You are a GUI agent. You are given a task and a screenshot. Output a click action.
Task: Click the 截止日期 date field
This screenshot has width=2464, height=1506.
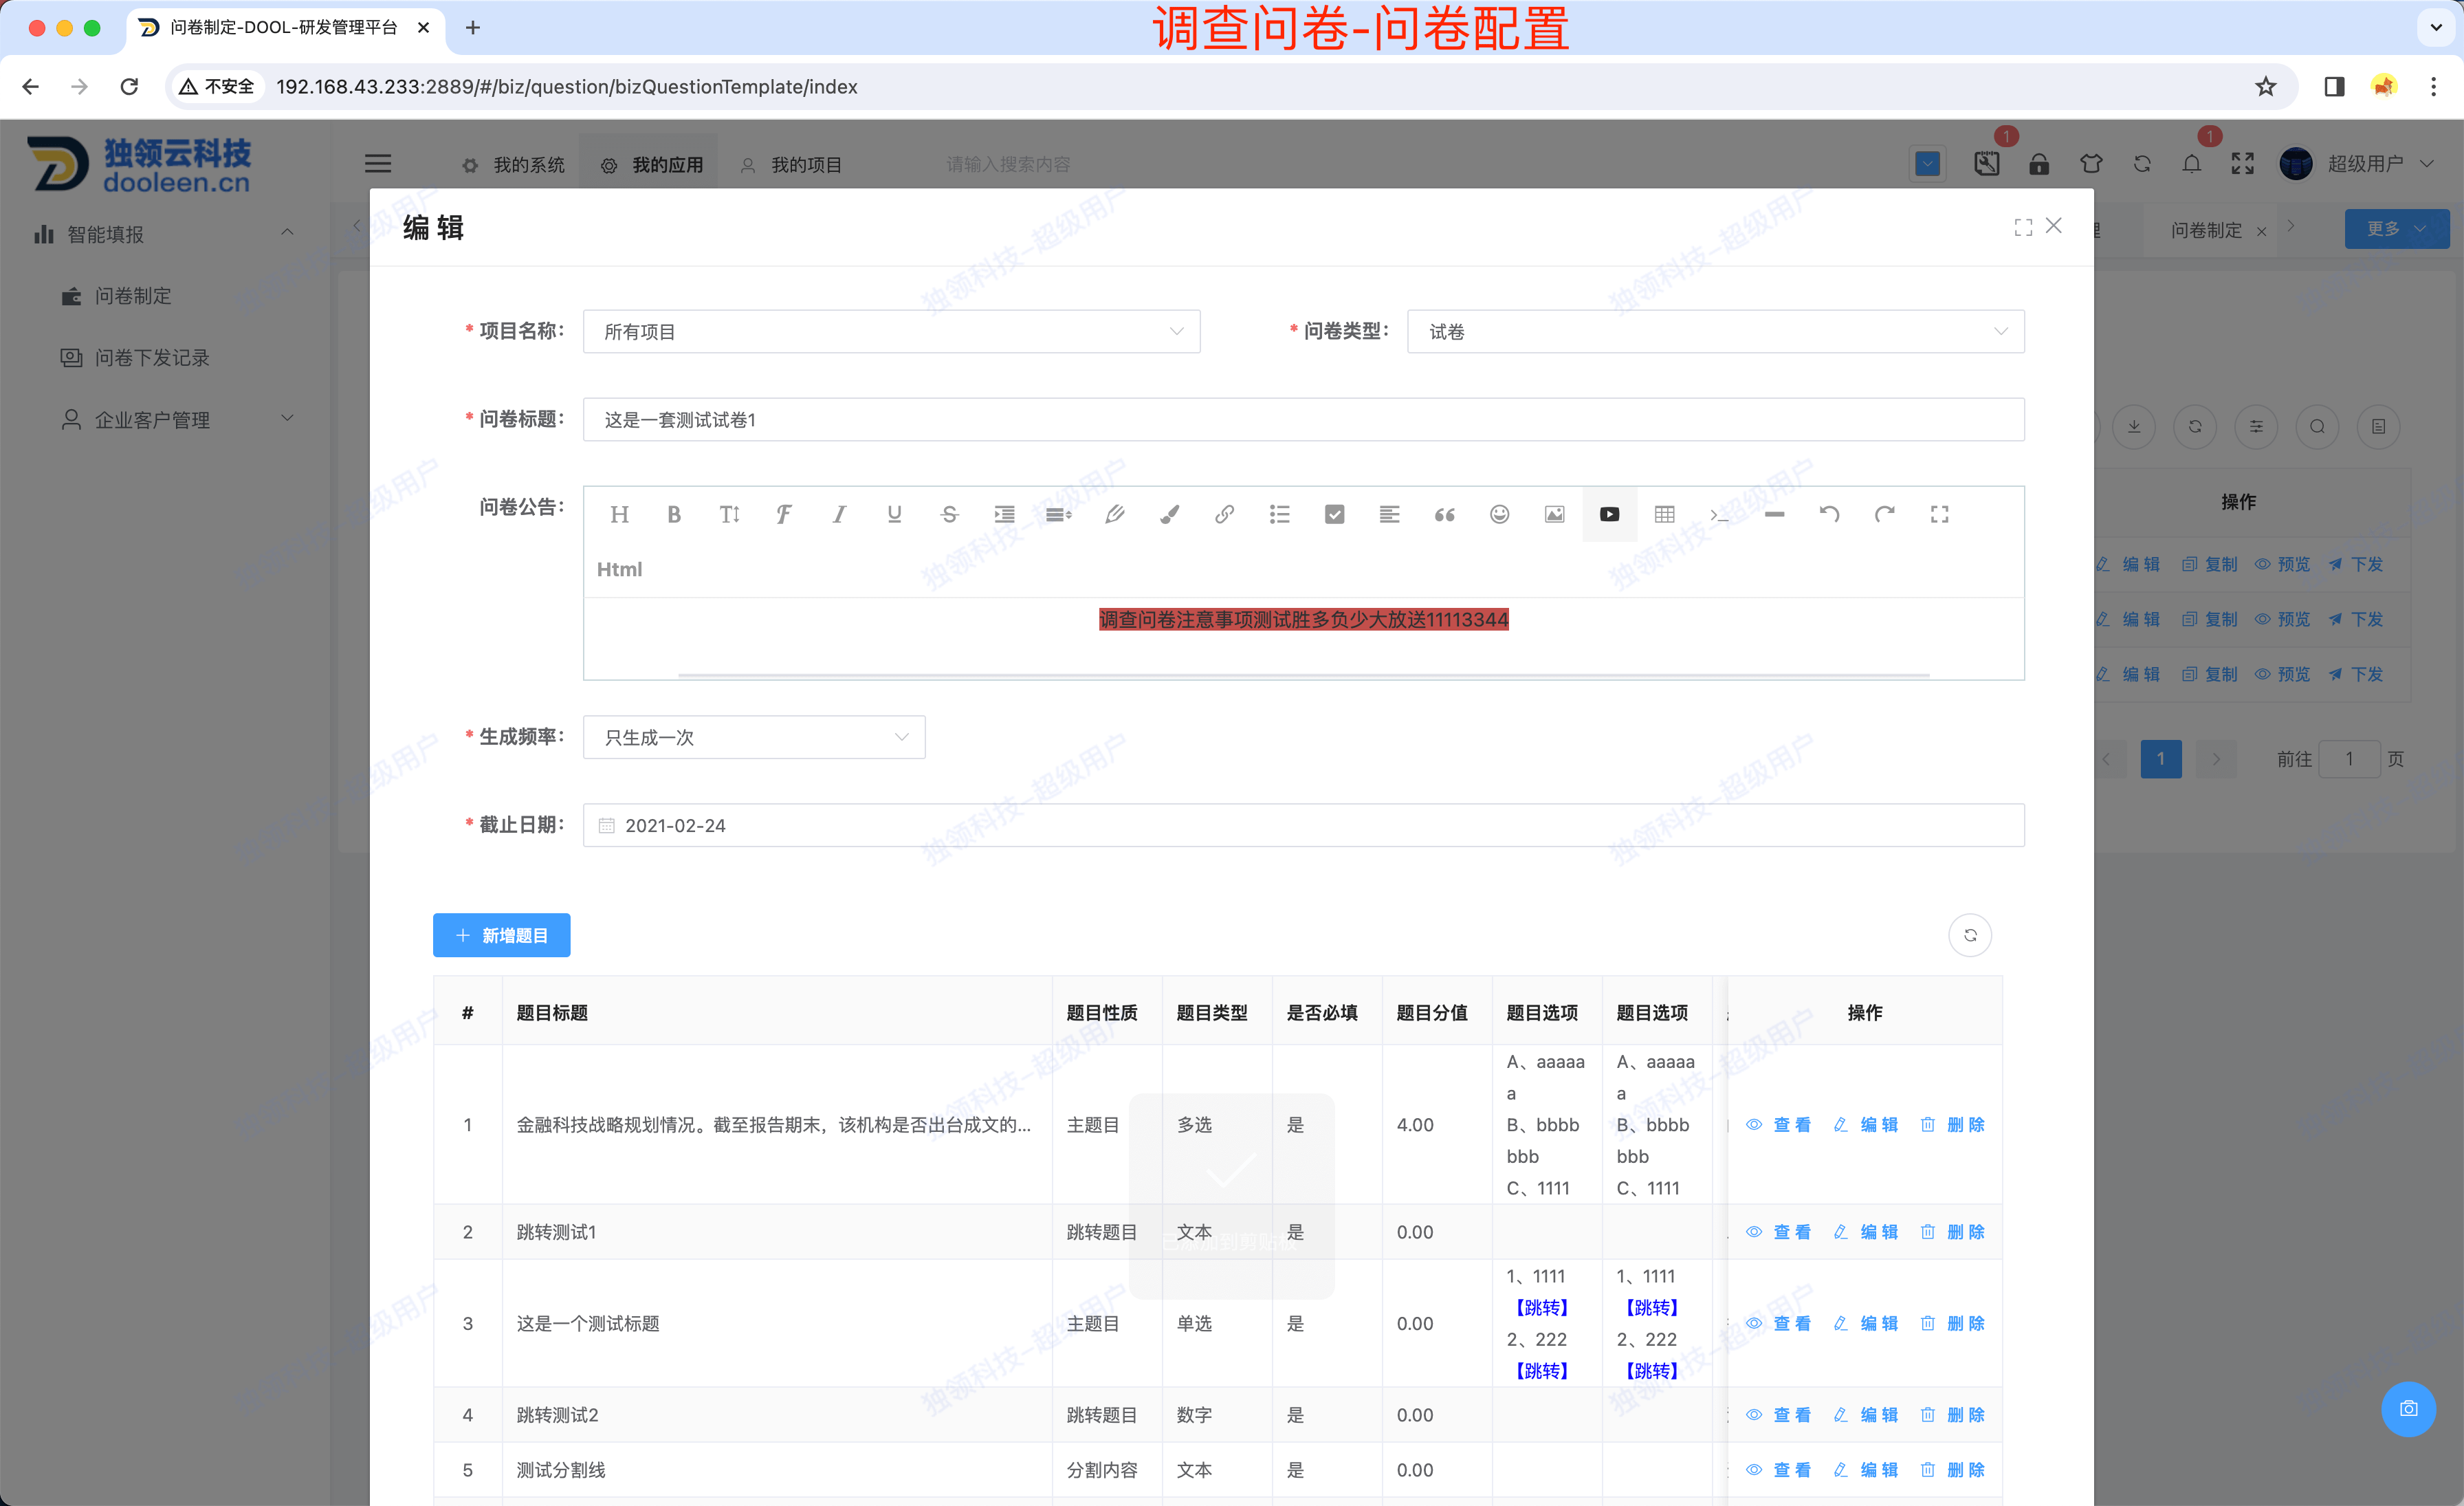(1303, 825)
